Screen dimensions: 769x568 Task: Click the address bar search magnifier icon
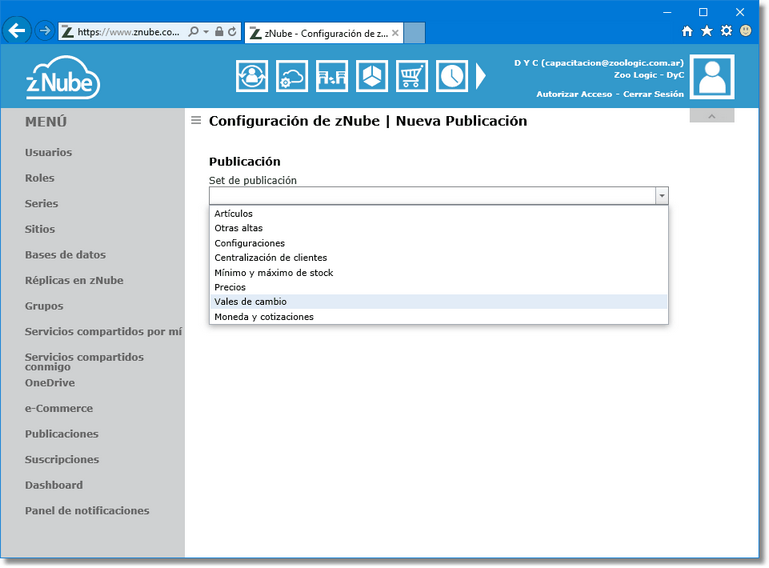pos(194,32)
